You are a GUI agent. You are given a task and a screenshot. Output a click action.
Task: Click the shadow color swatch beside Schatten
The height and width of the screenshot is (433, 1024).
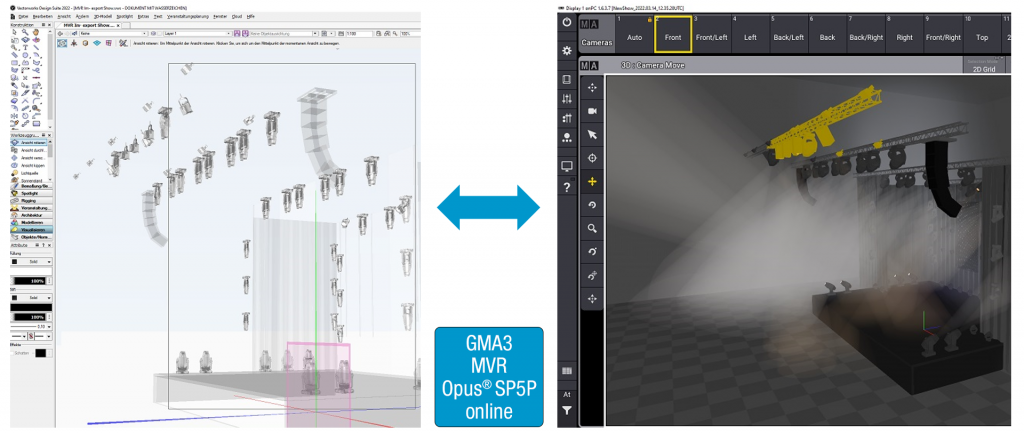(x=40, y=353)
